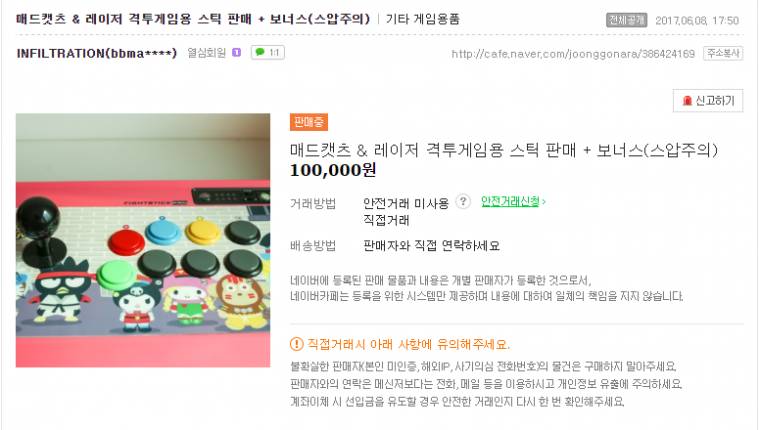
Task: Click the 판매중 status badge
Action: tap(309, 122)
